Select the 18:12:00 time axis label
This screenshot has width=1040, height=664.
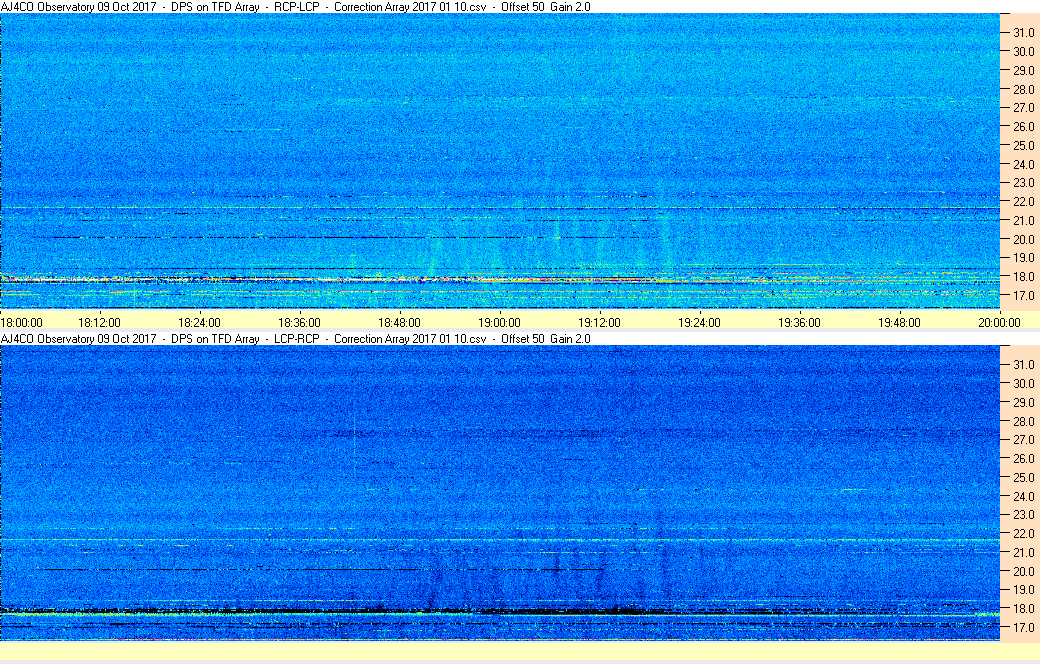click(99, 323)
